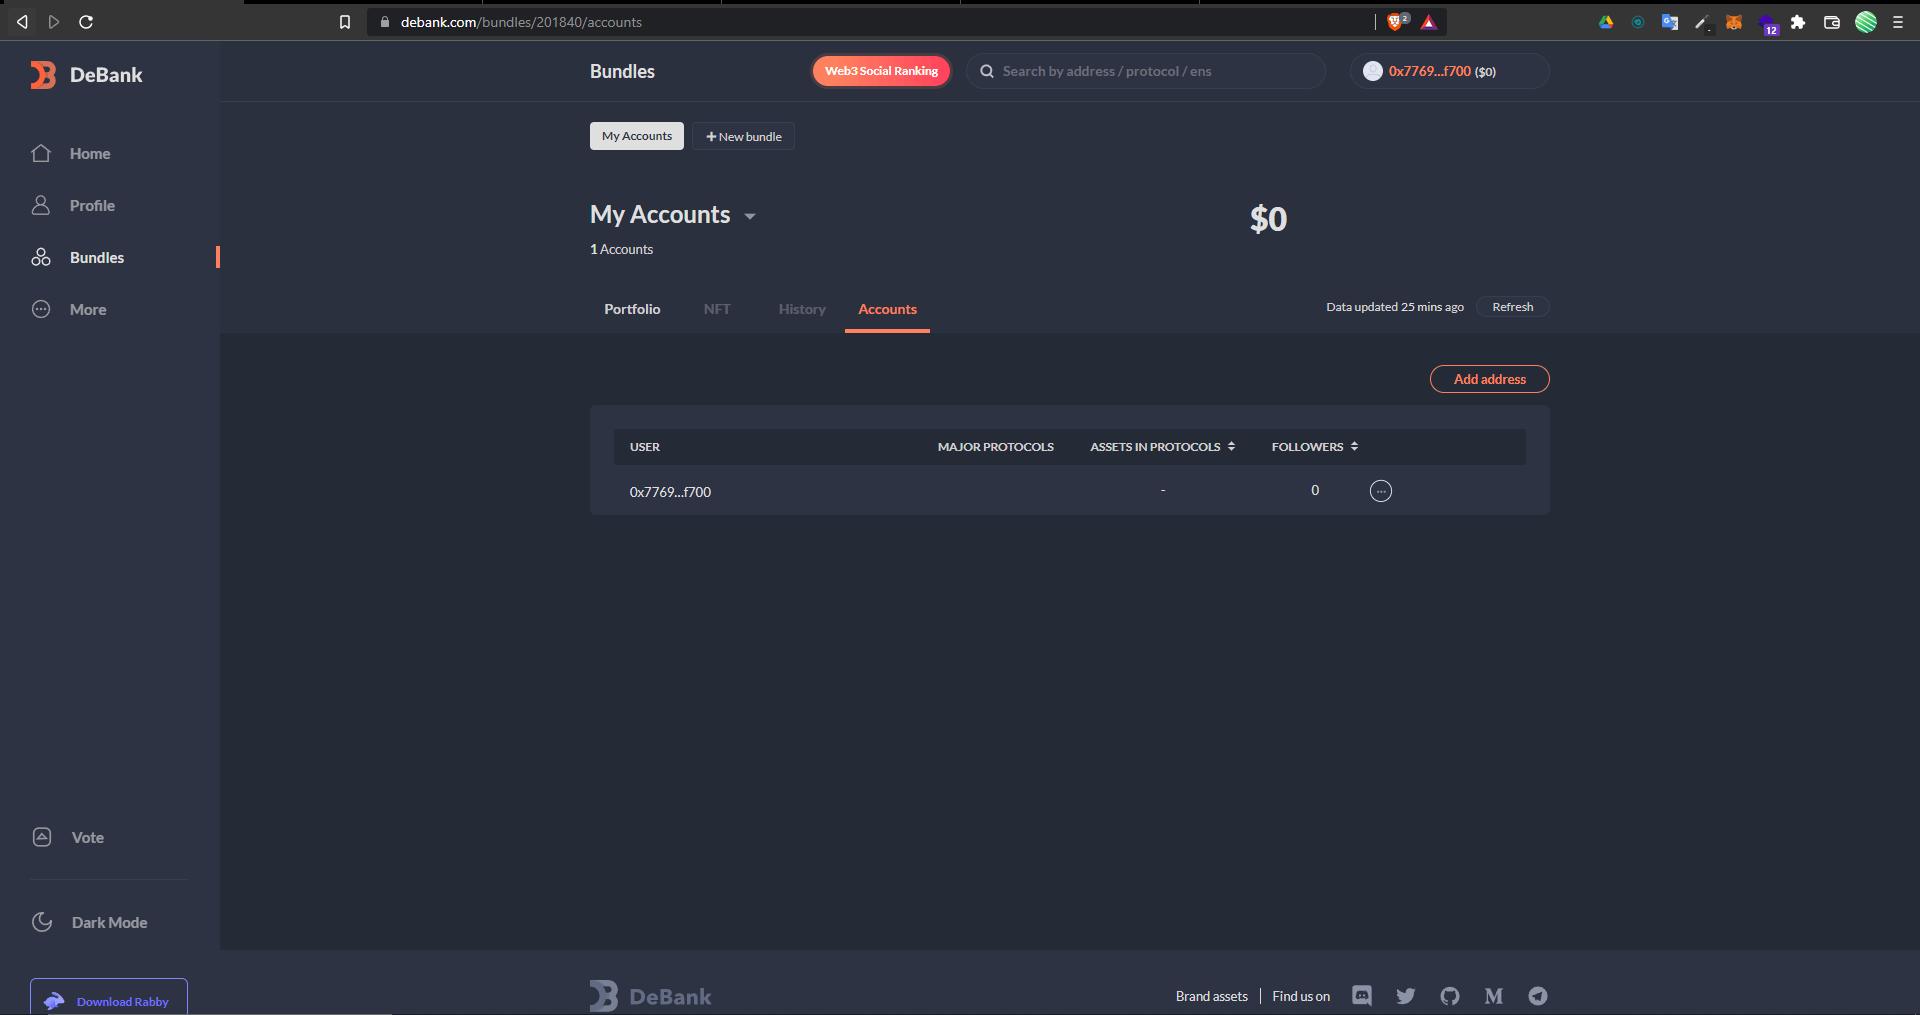Open the Telegram icon in footer

[1538, 996]
